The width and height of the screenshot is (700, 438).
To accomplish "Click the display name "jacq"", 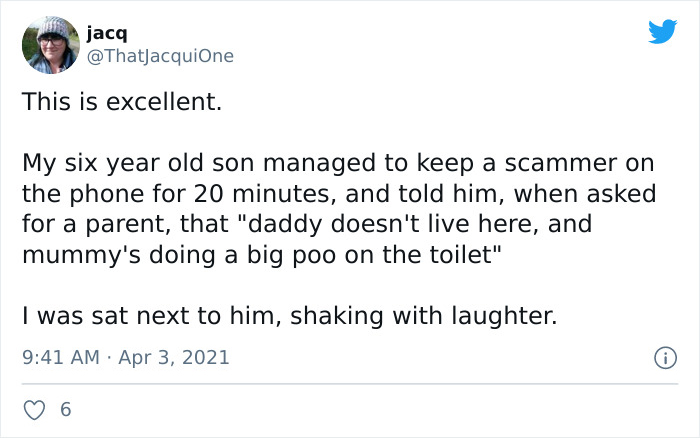I will point(106,34).
